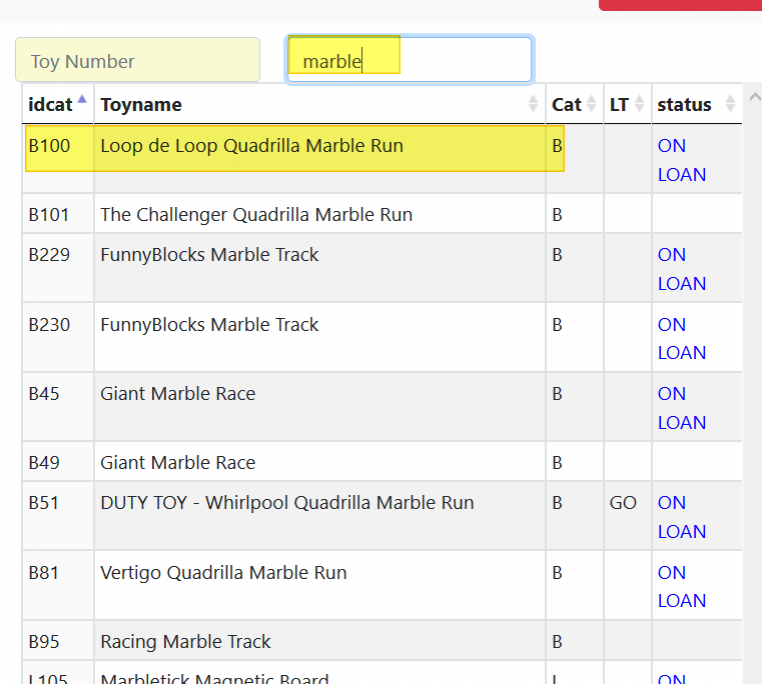Image resolution: width=762 pixels, height=684 pixels.
Task: Select Loop de Loop Quadrilla Marble Run row
Action: [x=251, y=146]
